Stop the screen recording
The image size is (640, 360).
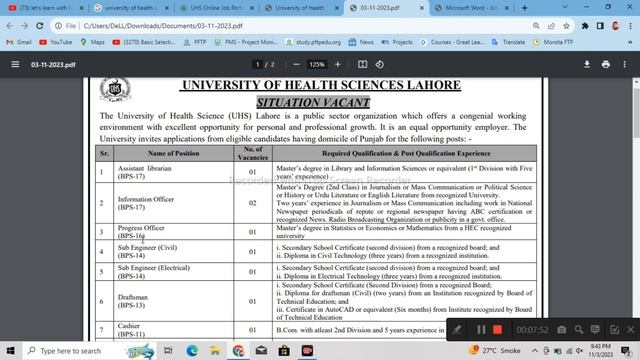pyautogui.click(x=498, y=330)
